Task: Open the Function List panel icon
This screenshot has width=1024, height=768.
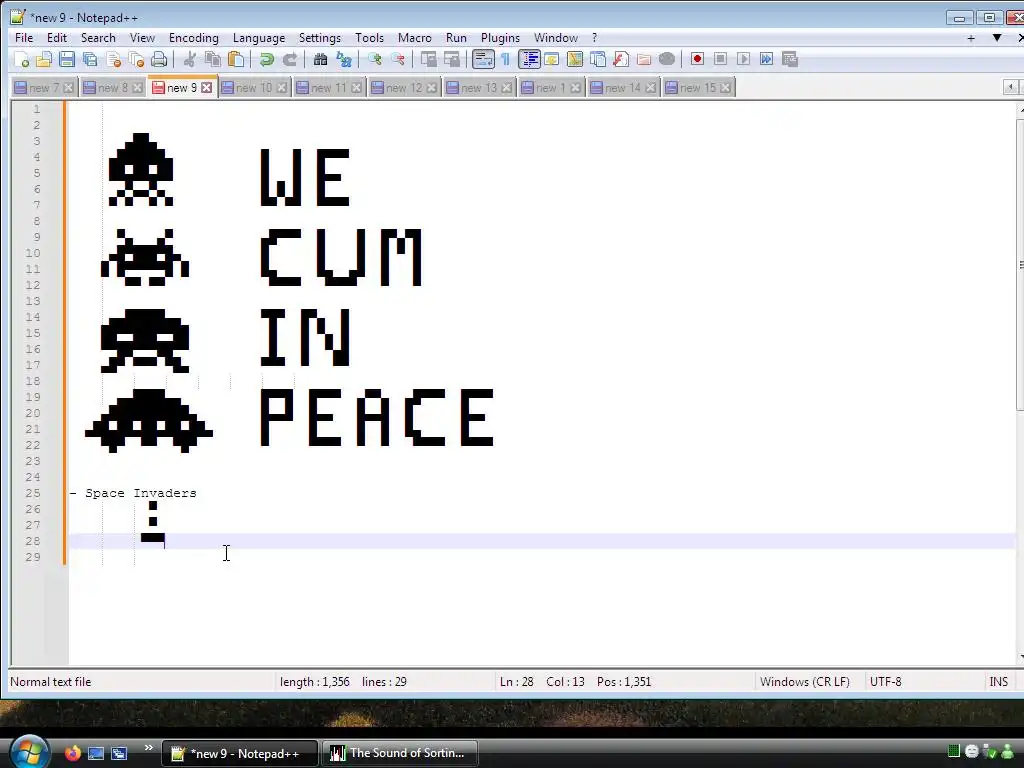Action: tap(621, 59)
